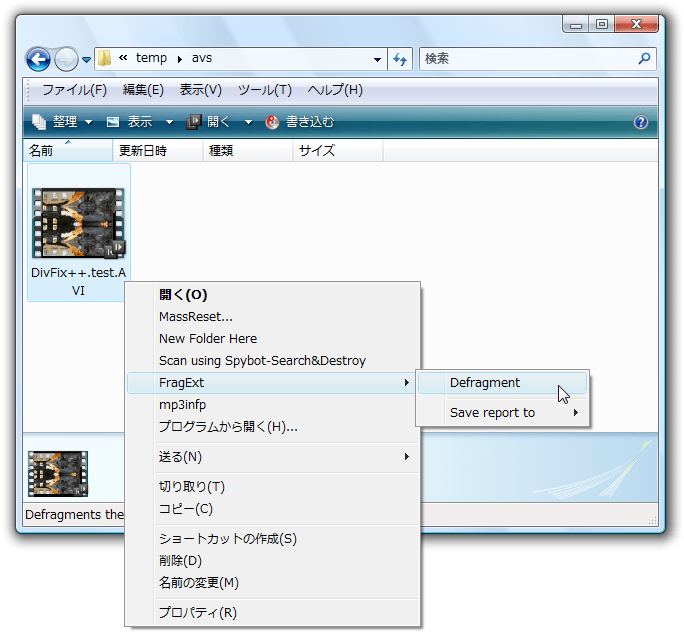Expand the 表示 views dropdown arrow
Viewport: 684px width, 636px height.
click(169, 122)
